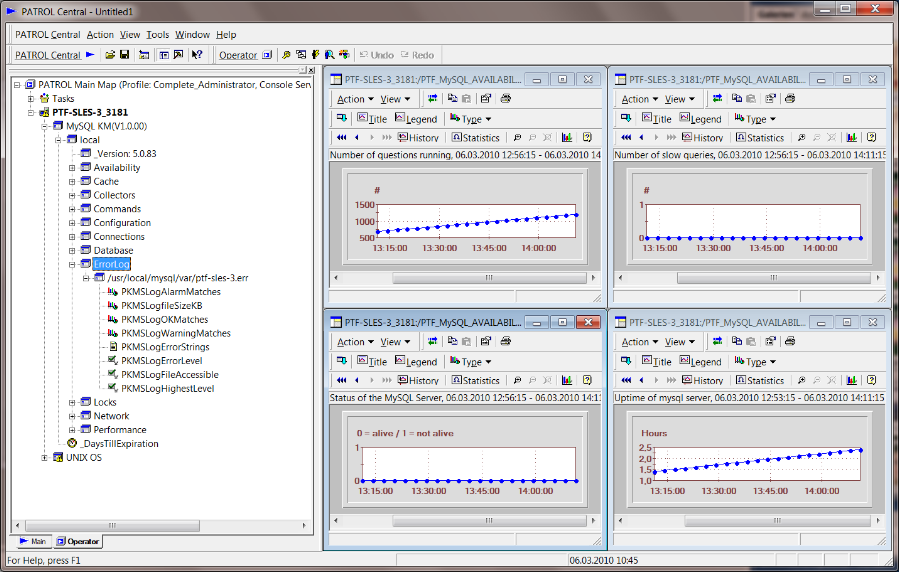Select _DaysTillExpiration in the tree

(119, 443)
